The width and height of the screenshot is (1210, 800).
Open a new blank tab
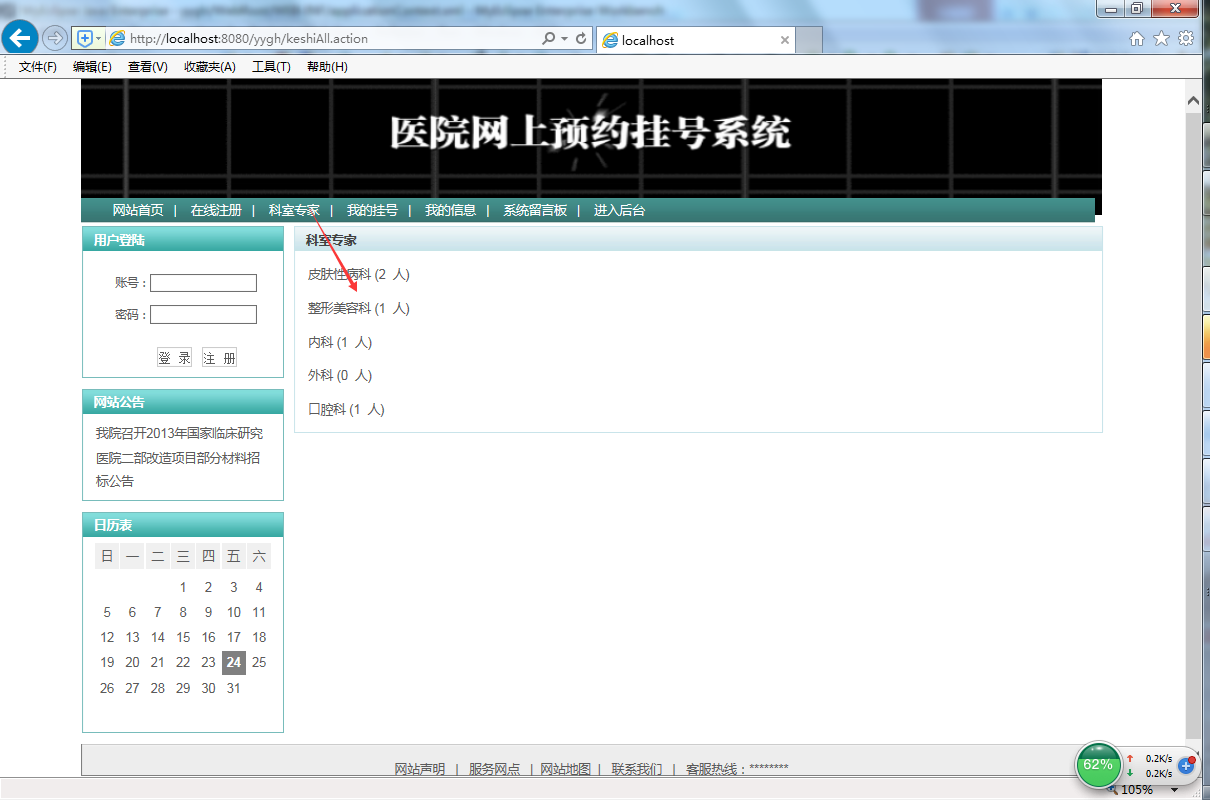(x=809, y=41)
